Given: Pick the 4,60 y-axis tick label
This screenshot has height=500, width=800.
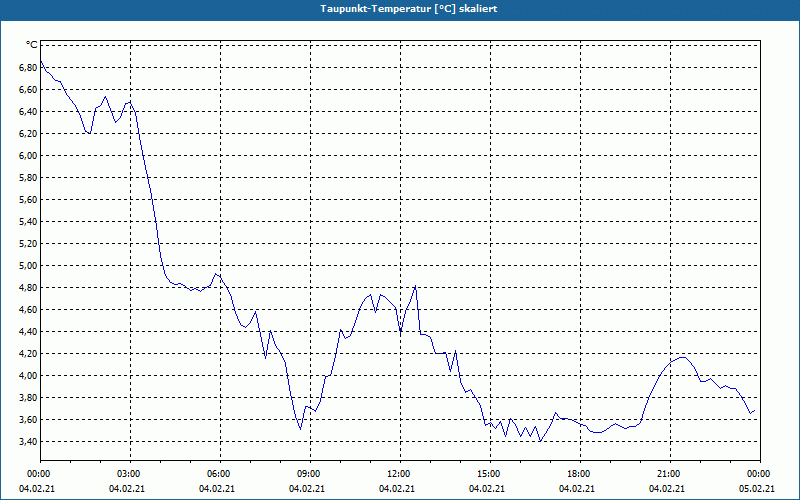Looking at the screenshot, I should point(28,309).
